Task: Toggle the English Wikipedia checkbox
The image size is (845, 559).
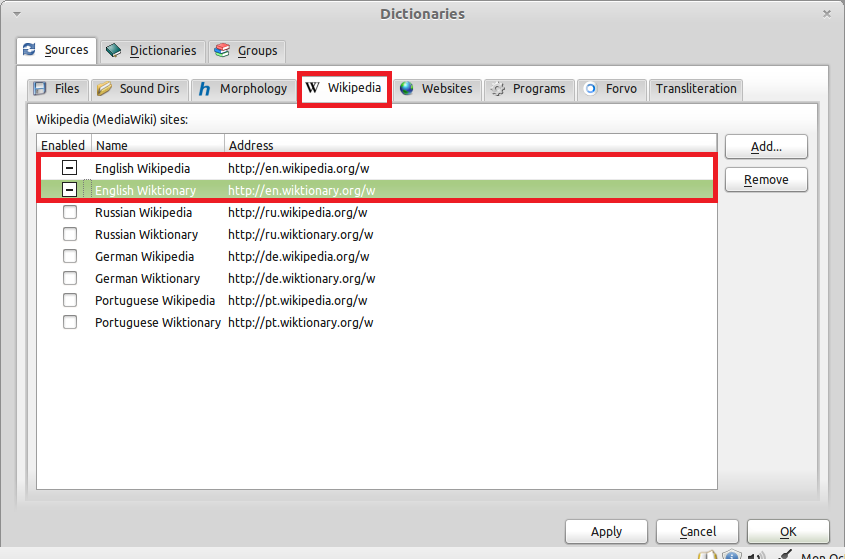Action: [69, 168]
